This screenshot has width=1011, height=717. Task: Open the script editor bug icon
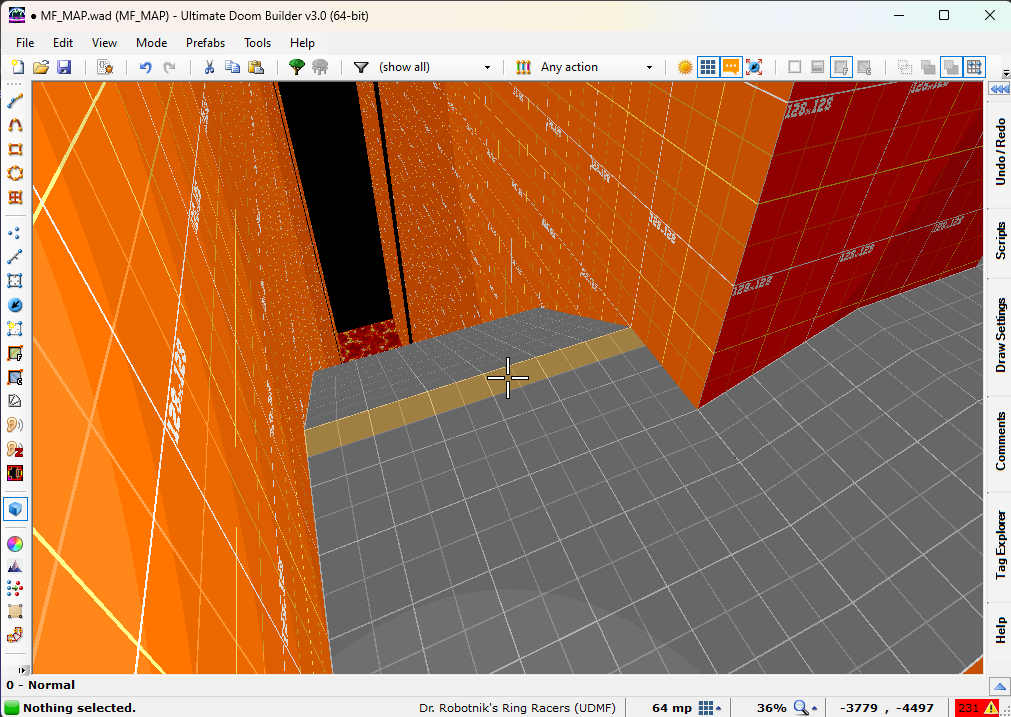105,67
